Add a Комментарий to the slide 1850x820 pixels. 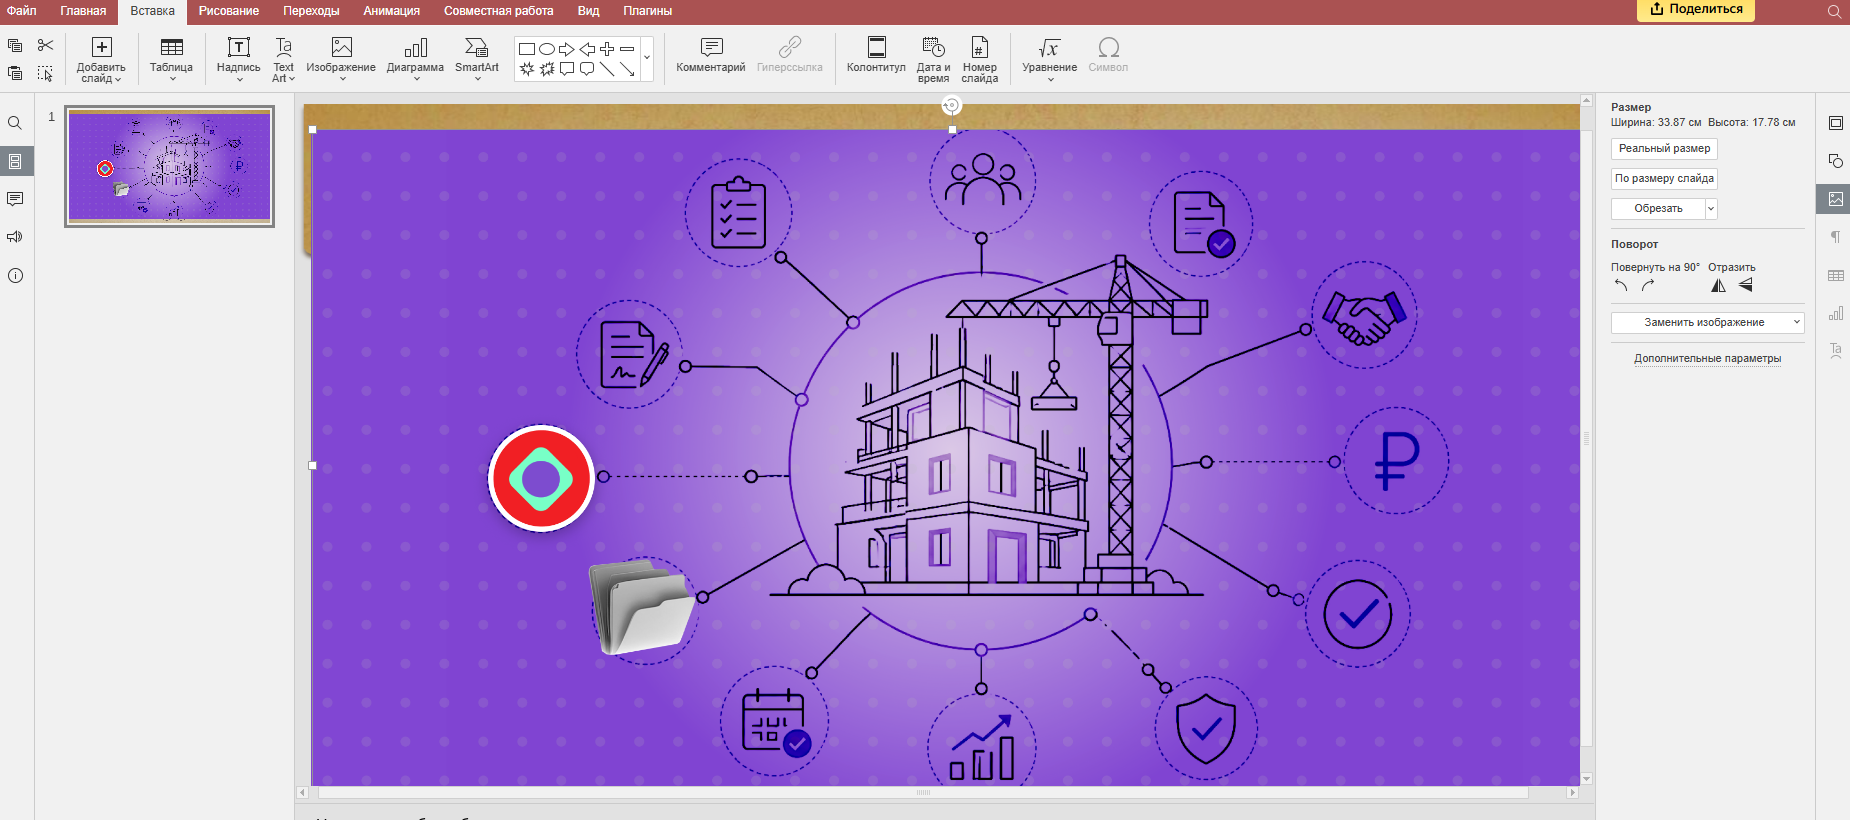tap(710, 56)
